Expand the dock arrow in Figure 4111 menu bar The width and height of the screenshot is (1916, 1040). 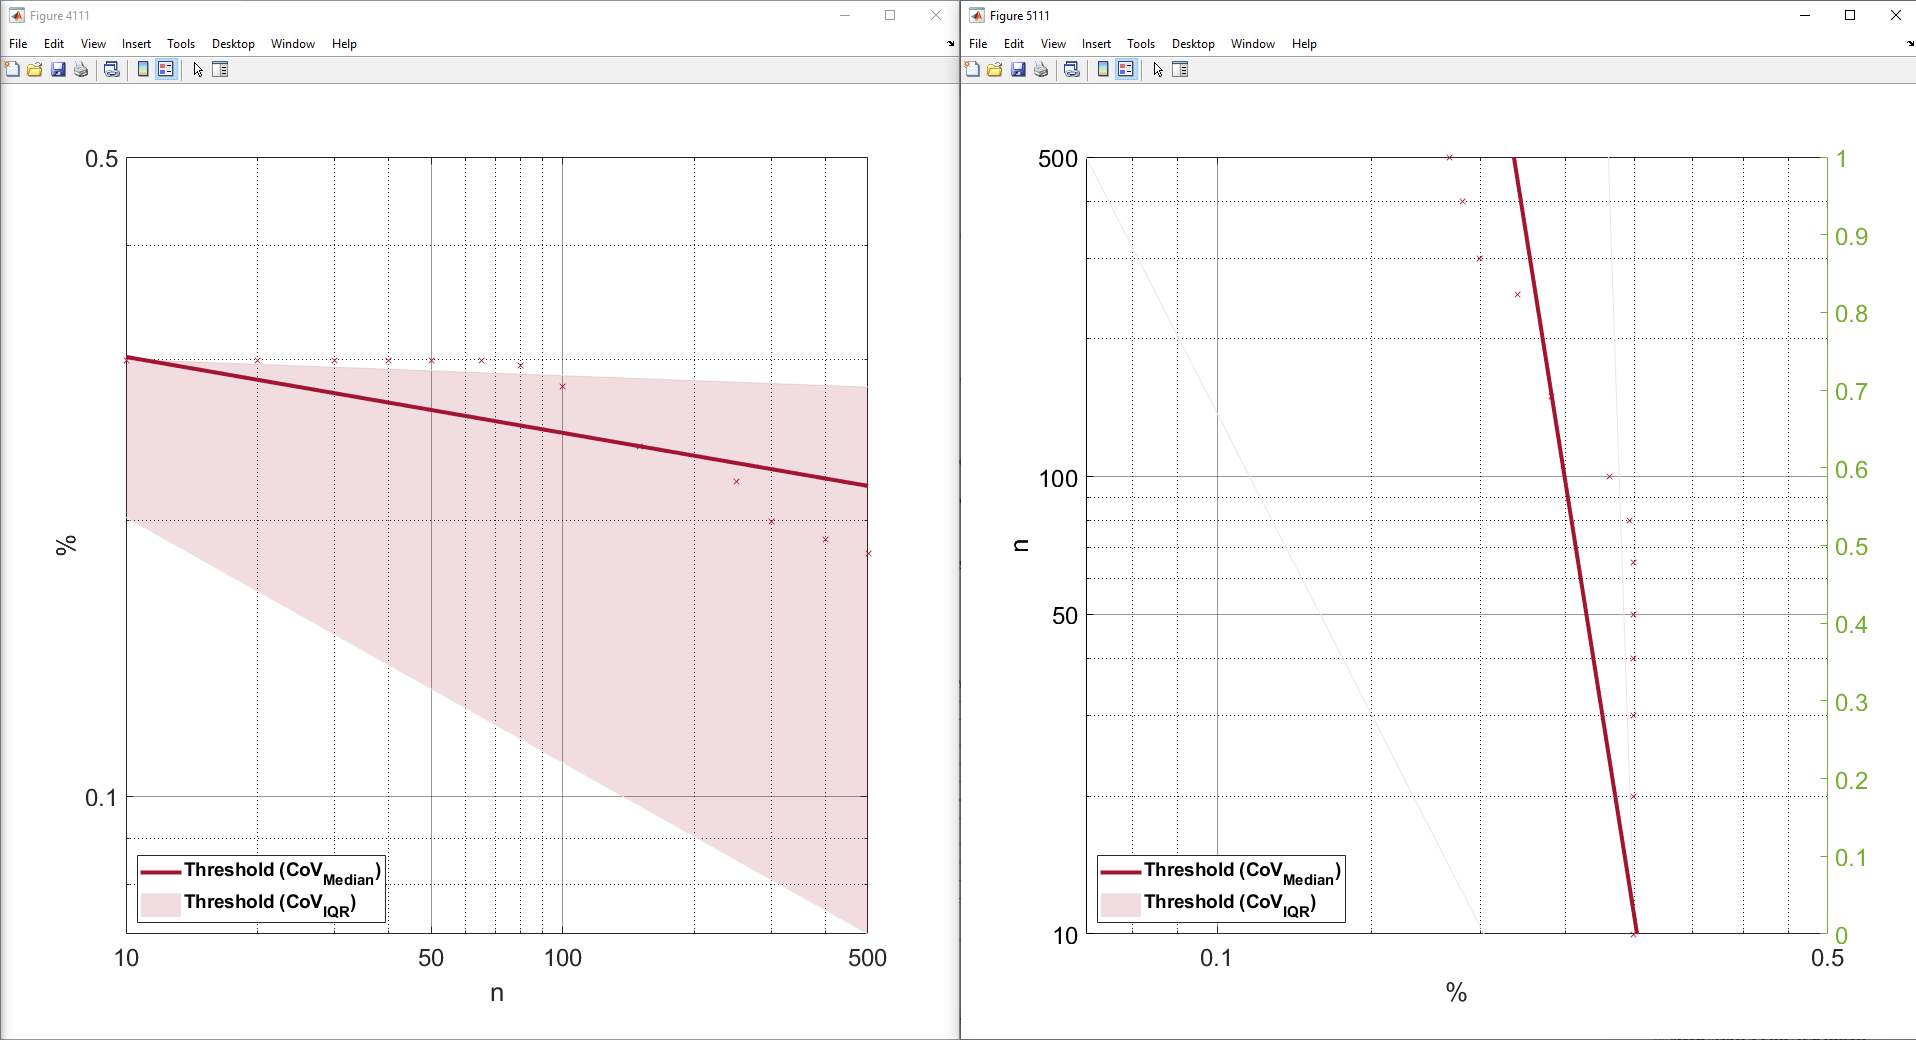point(950,44)
